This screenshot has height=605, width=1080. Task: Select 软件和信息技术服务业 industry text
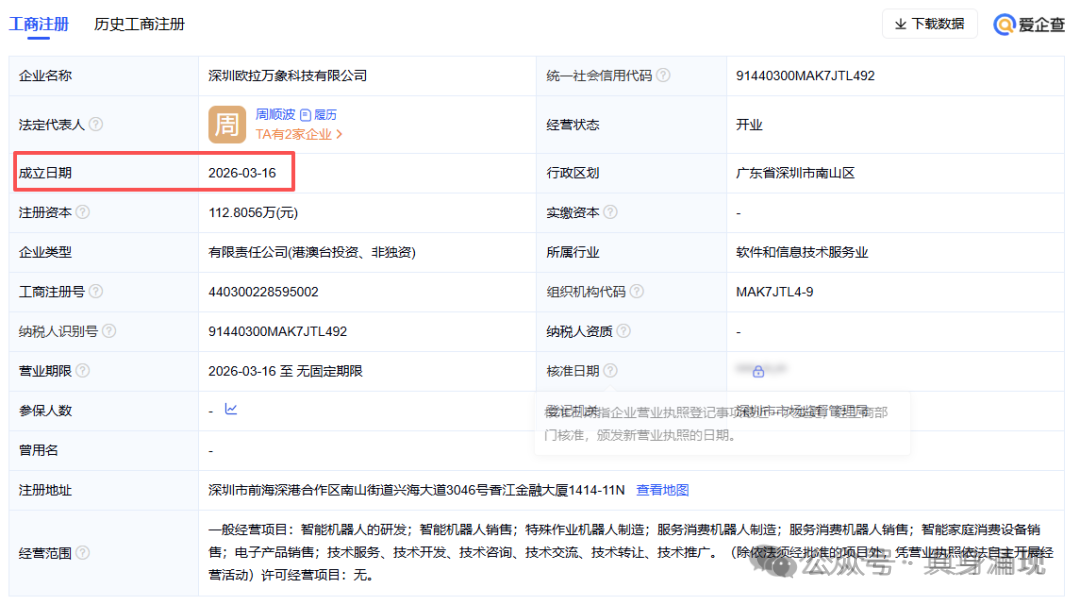(802, 252)
